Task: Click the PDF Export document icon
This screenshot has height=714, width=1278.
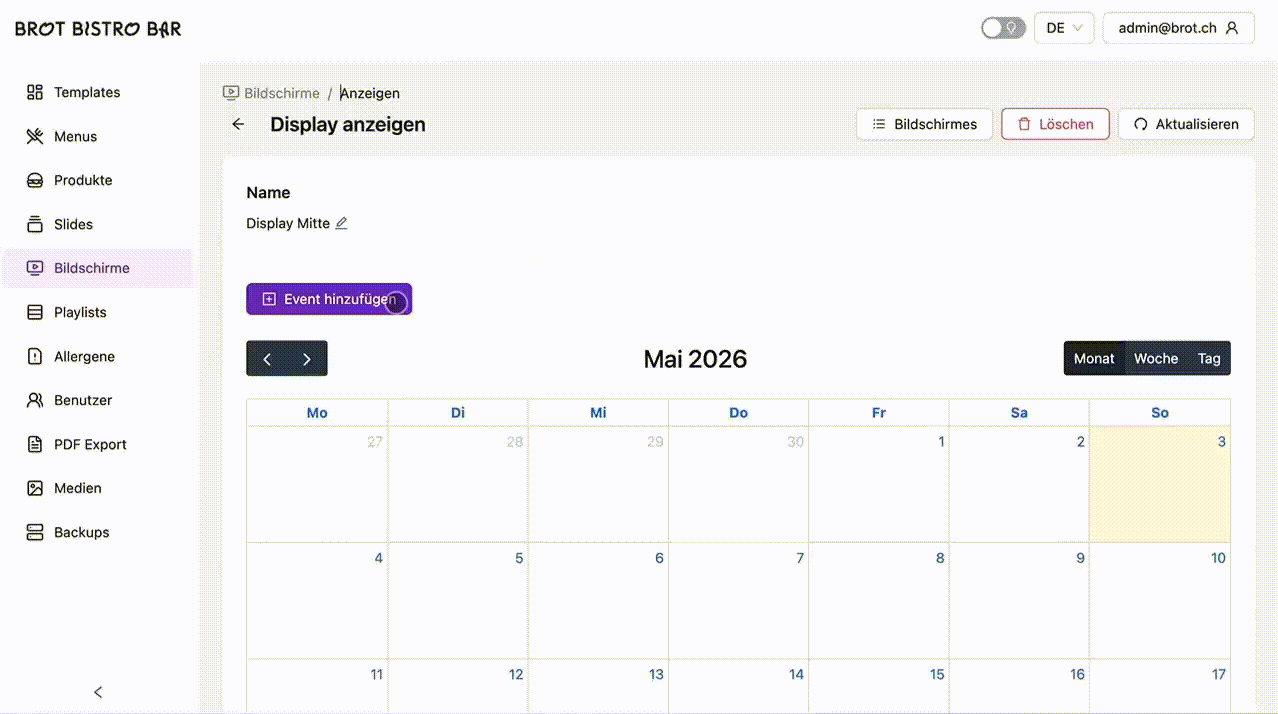Action: (35, 444)
